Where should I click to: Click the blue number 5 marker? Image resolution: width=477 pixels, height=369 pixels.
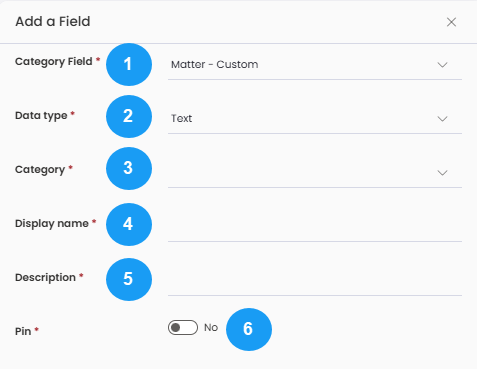pos(129,279)
